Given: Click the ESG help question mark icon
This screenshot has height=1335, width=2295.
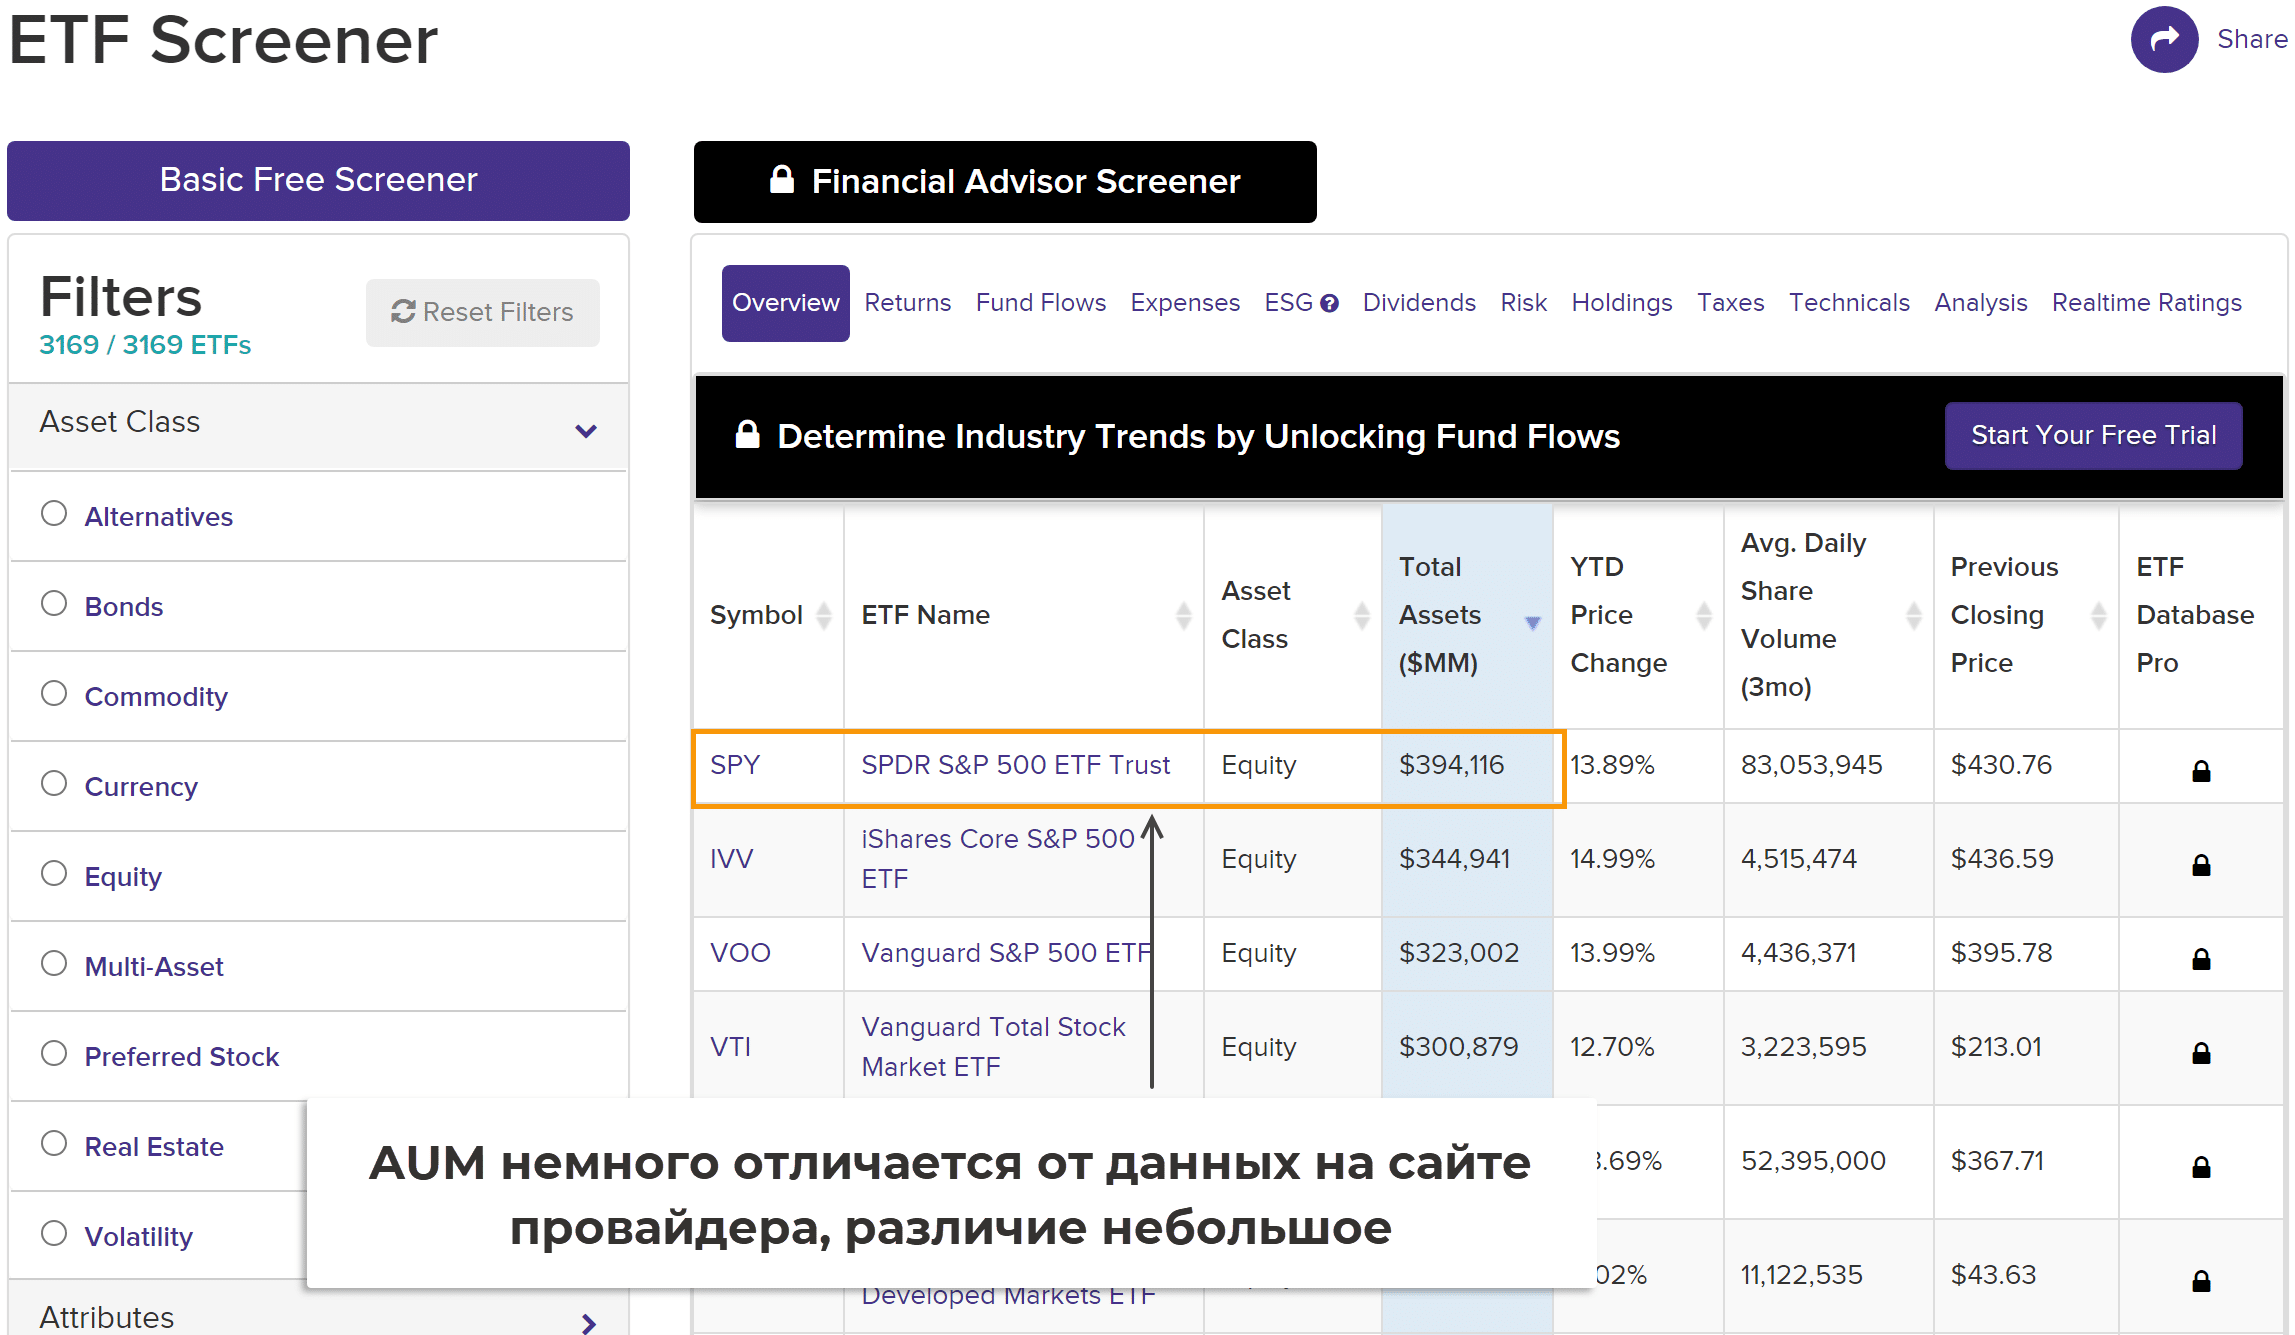Looking at the screenshot, I should tap(1329, 304).
